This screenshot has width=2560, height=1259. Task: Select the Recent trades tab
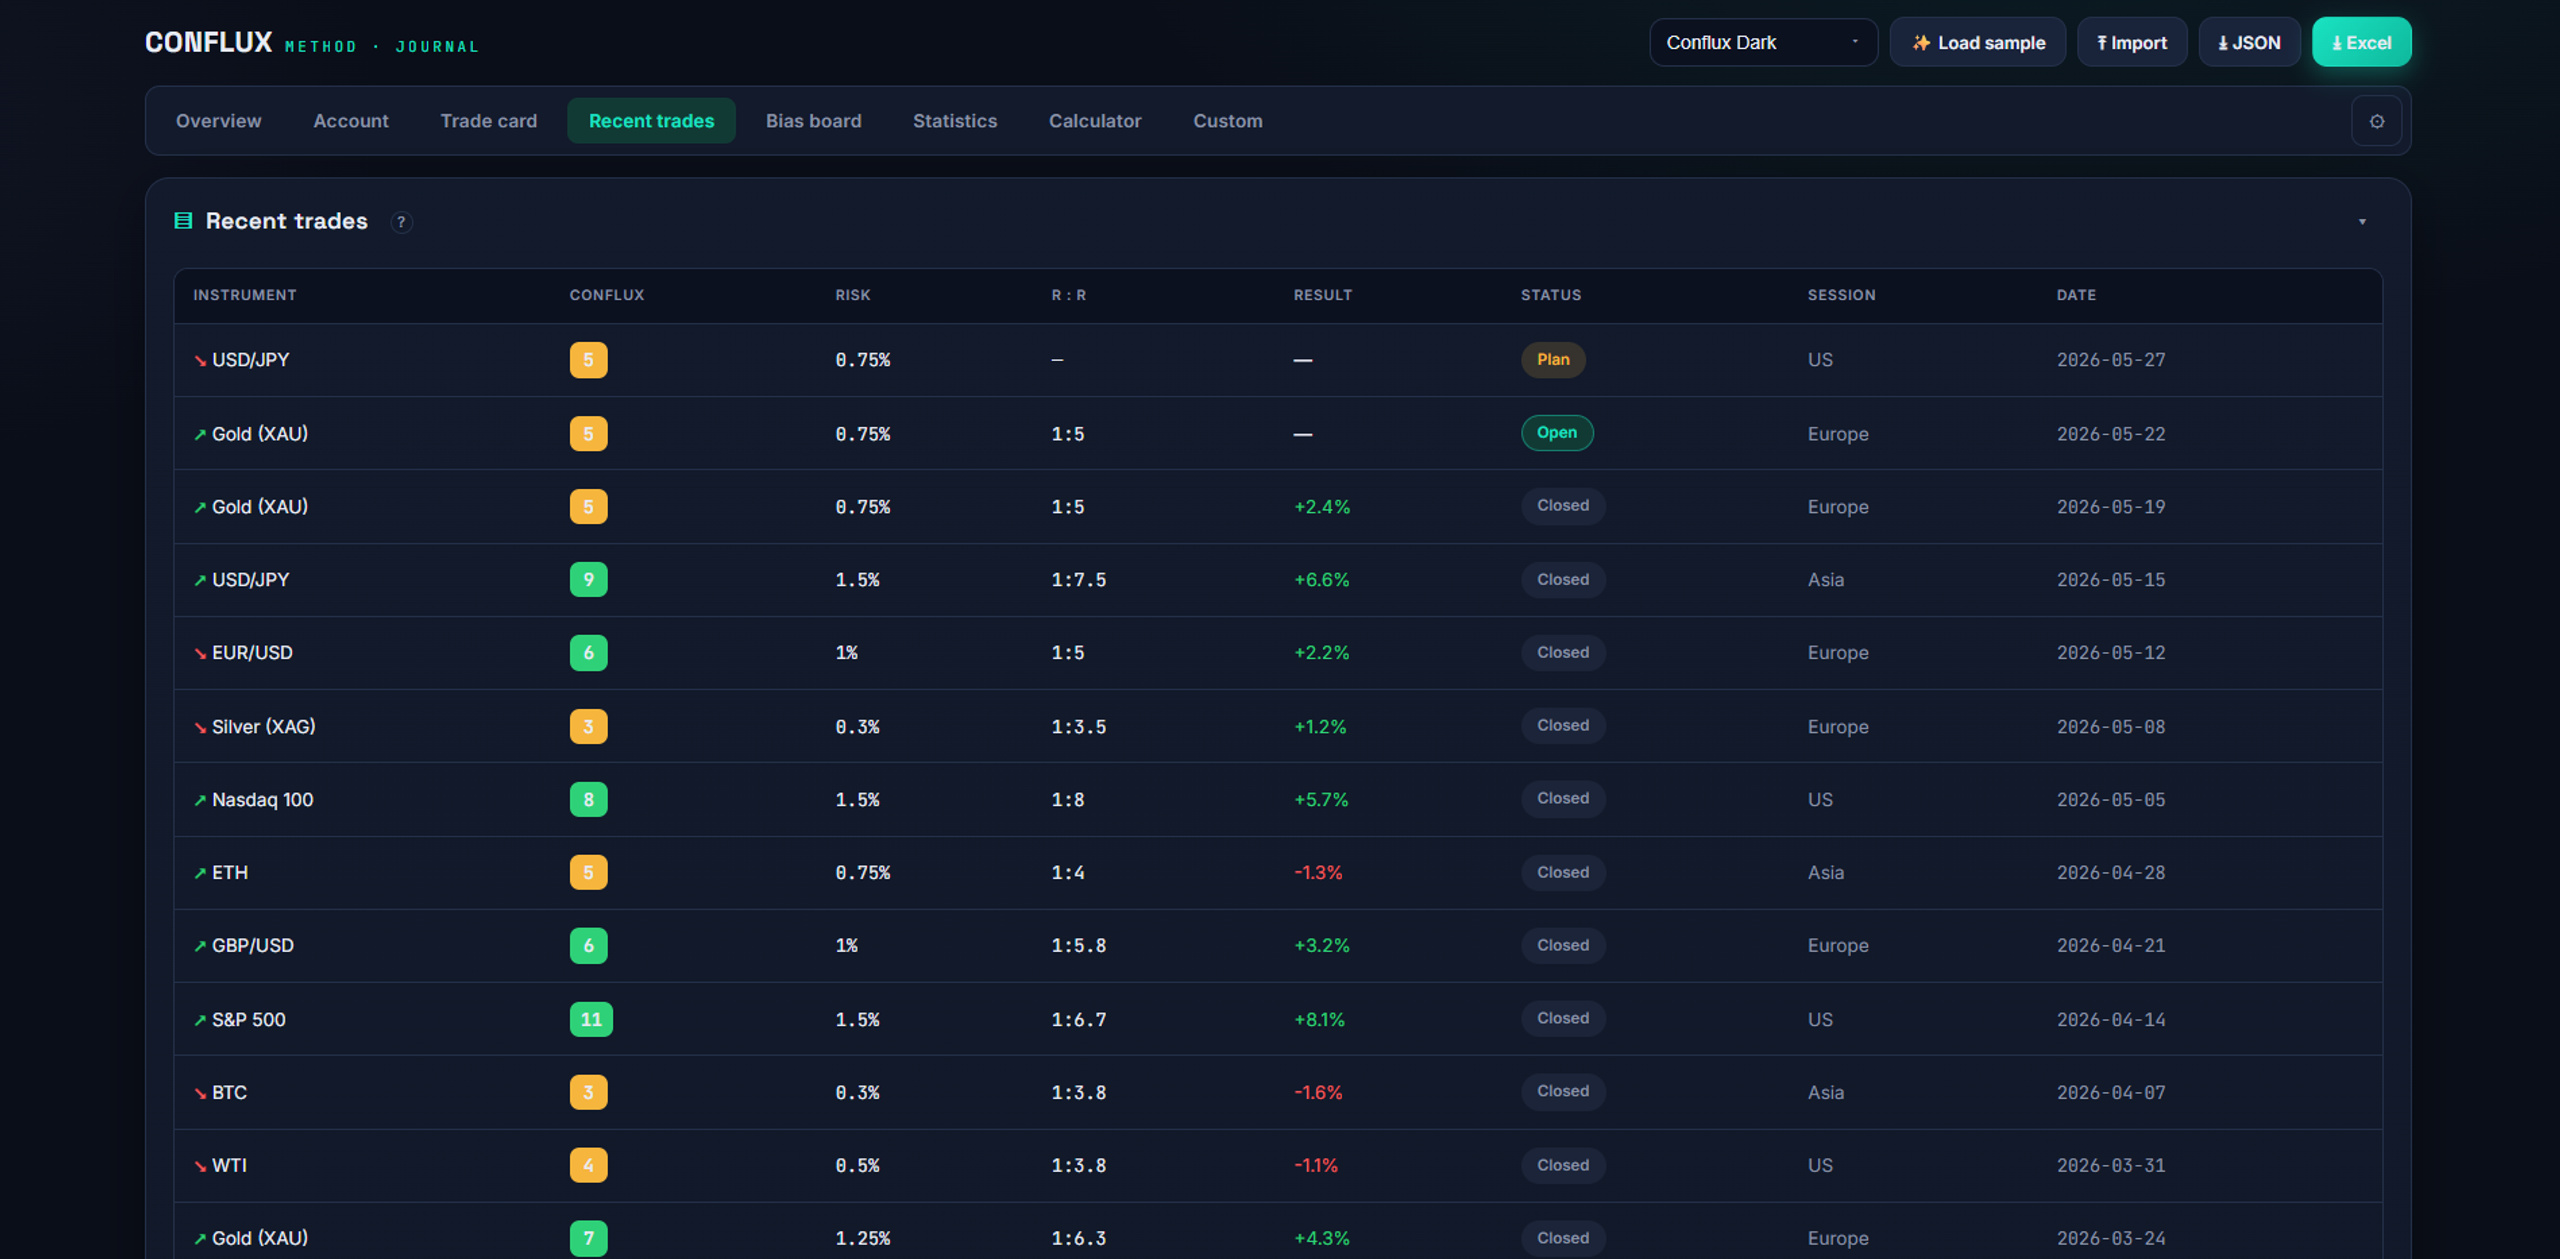pyautogui.click(x=651, y=121)
